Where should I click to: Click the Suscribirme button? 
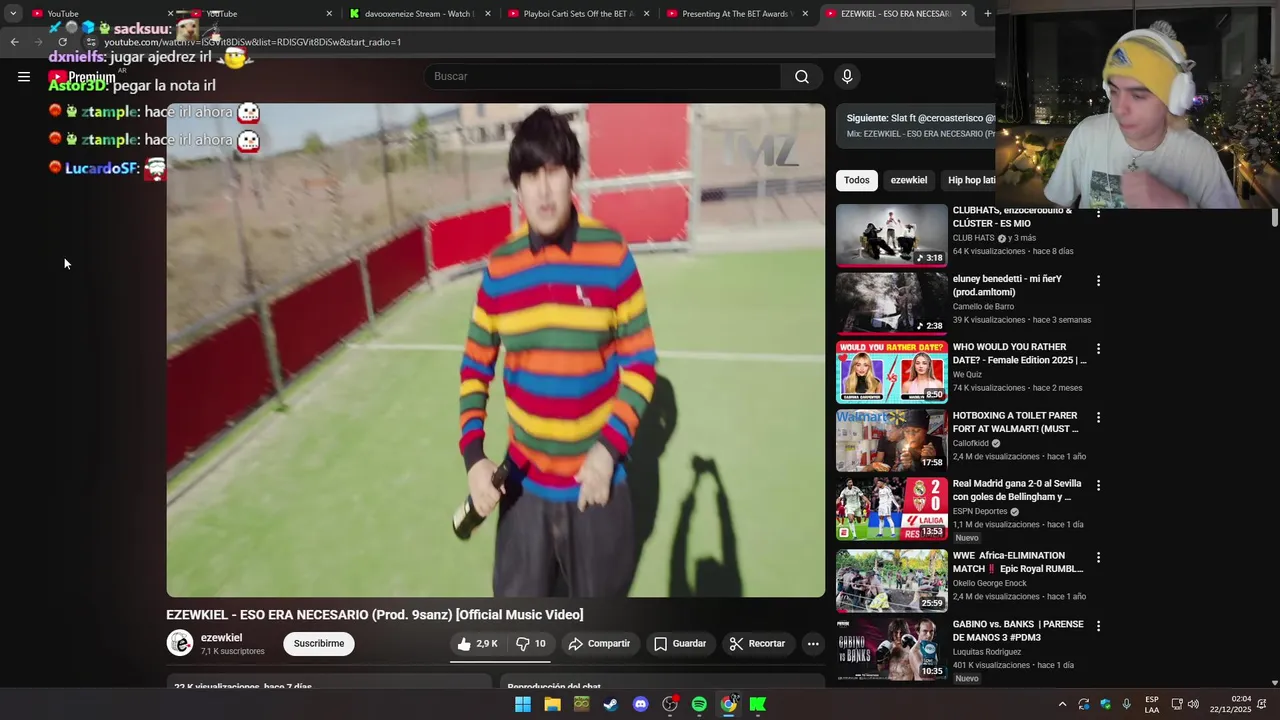(319, 644)
